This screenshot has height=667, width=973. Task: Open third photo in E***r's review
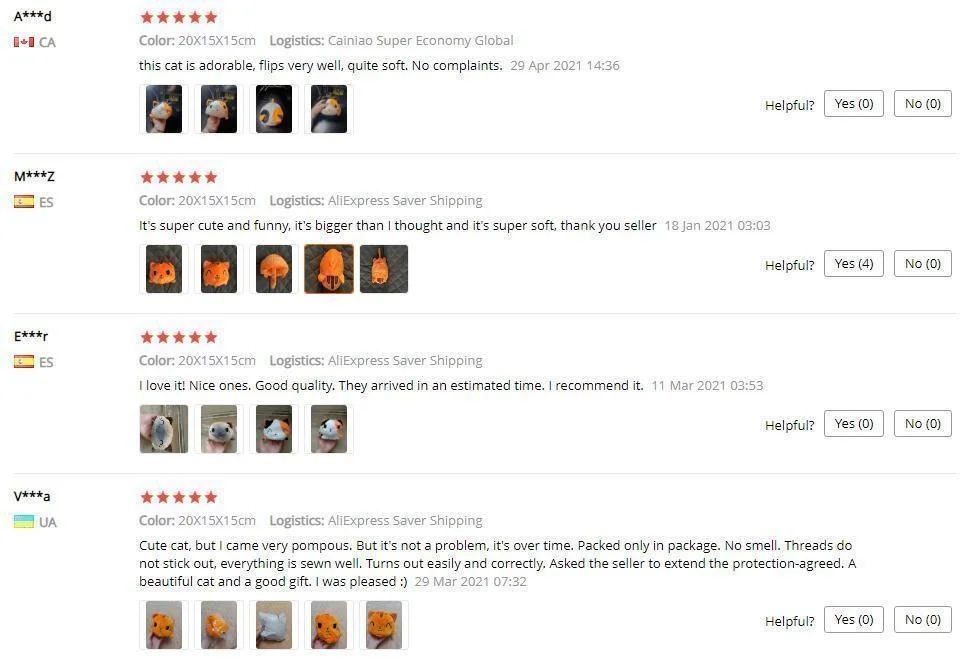click(x=274, y=429)
